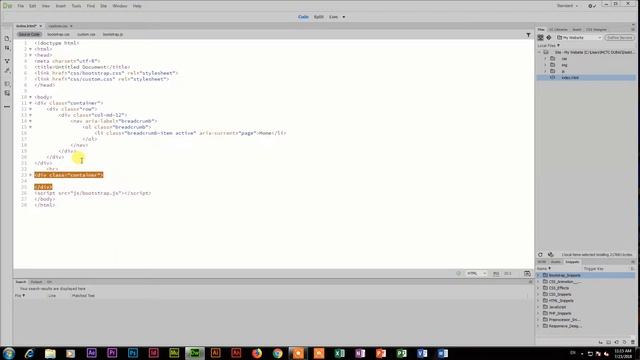640x360 pixels.
Task: Open the Standard workspace dropdown
Action: [567, 6]
